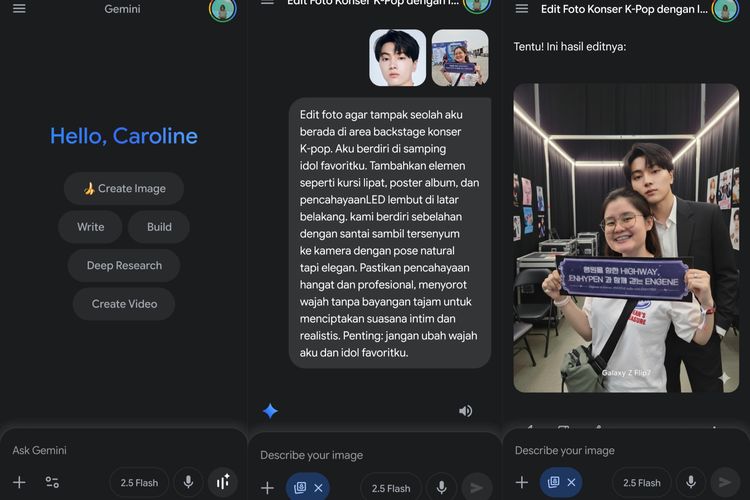Tap the Create Video chip
This screenshot has height=500, width=750.
[x=124, y=304]
